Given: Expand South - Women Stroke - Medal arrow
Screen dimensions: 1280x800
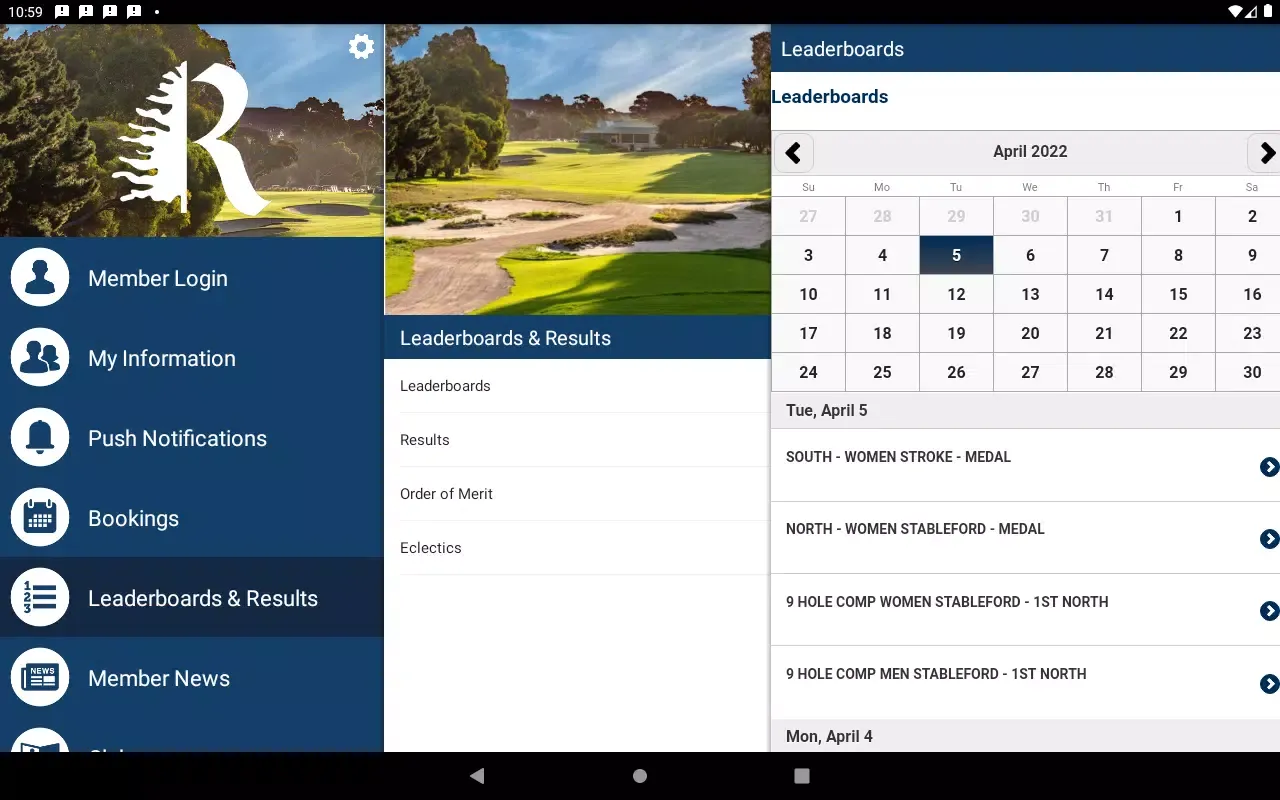Looking at the screenshot, I should point(1269,467).
